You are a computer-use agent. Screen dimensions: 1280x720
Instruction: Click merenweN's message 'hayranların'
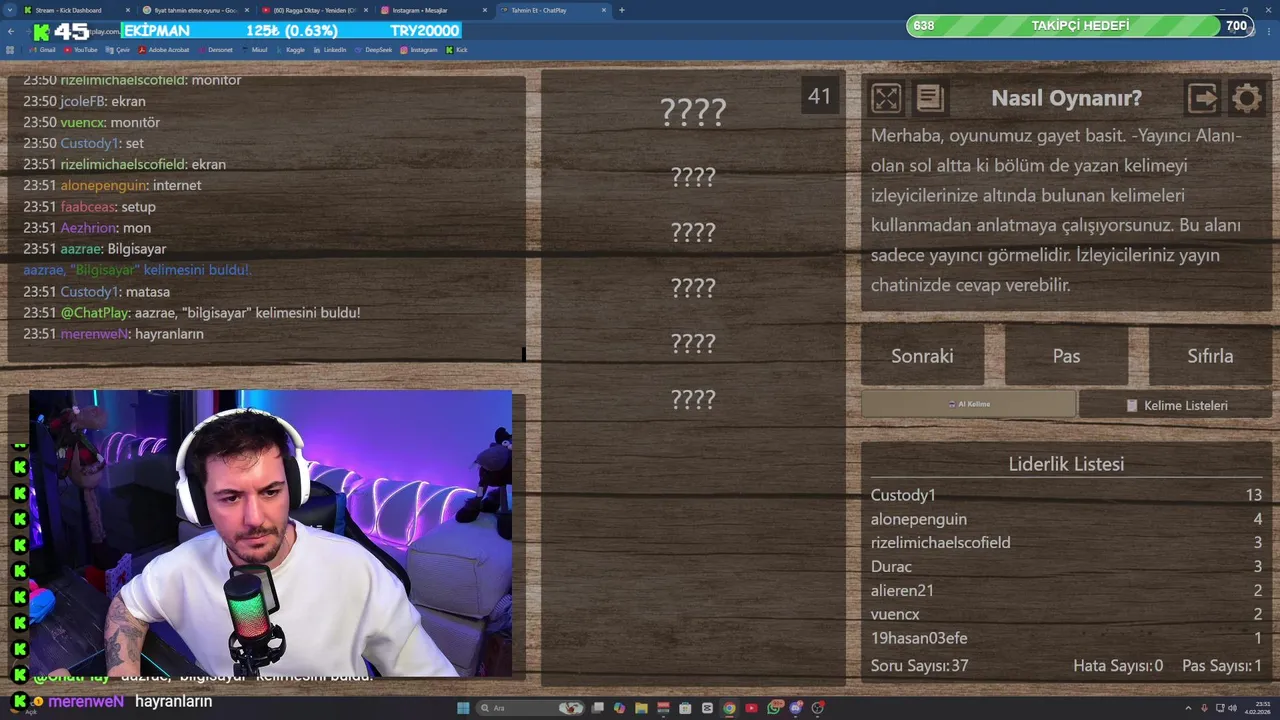click(x=113, y=334)
